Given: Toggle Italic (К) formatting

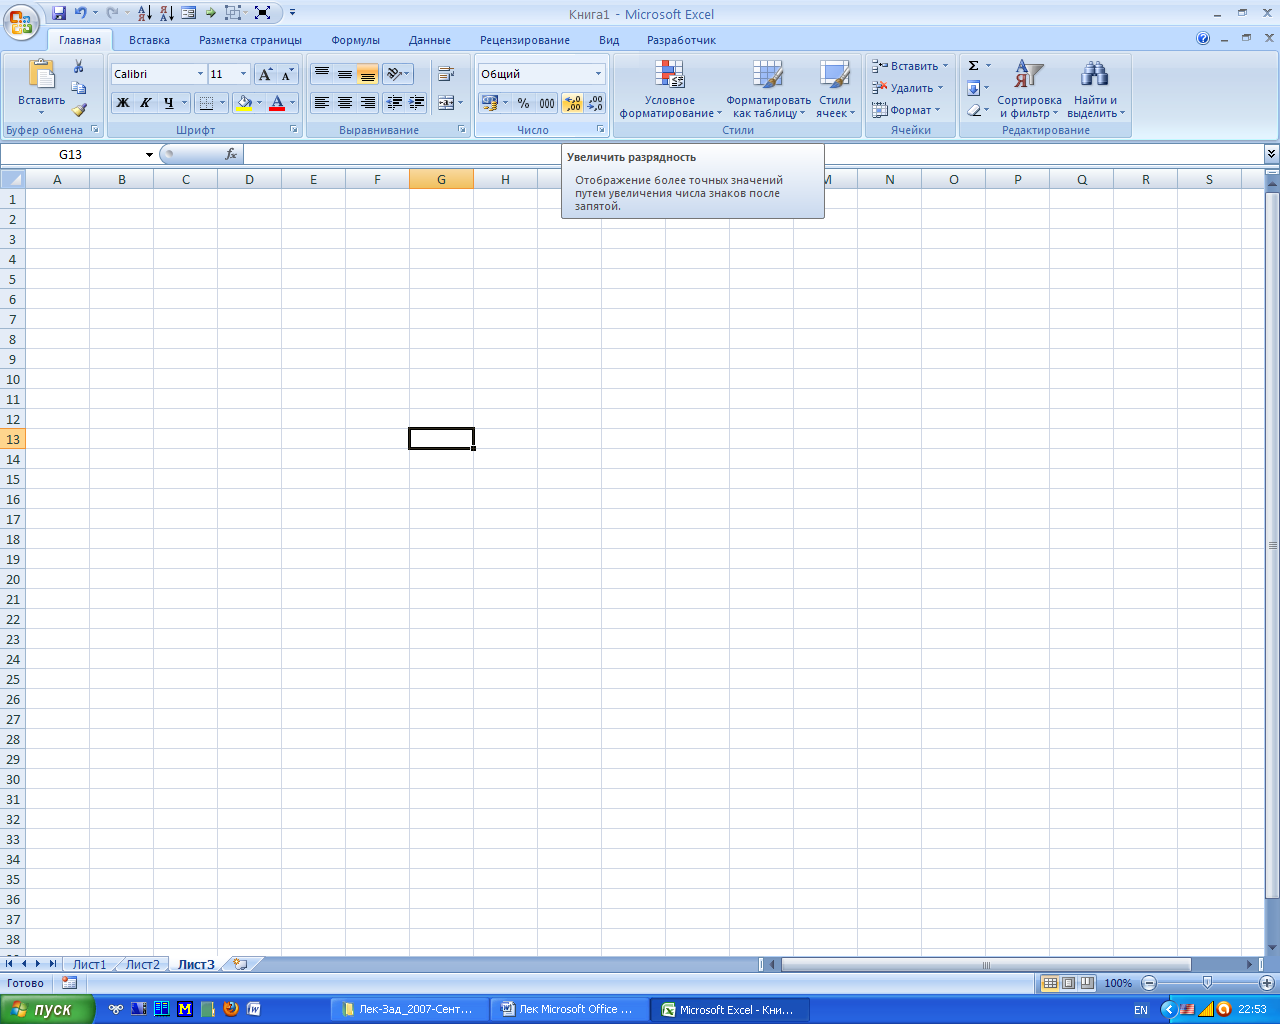Looking at the screenshot, I should [146, 103].
